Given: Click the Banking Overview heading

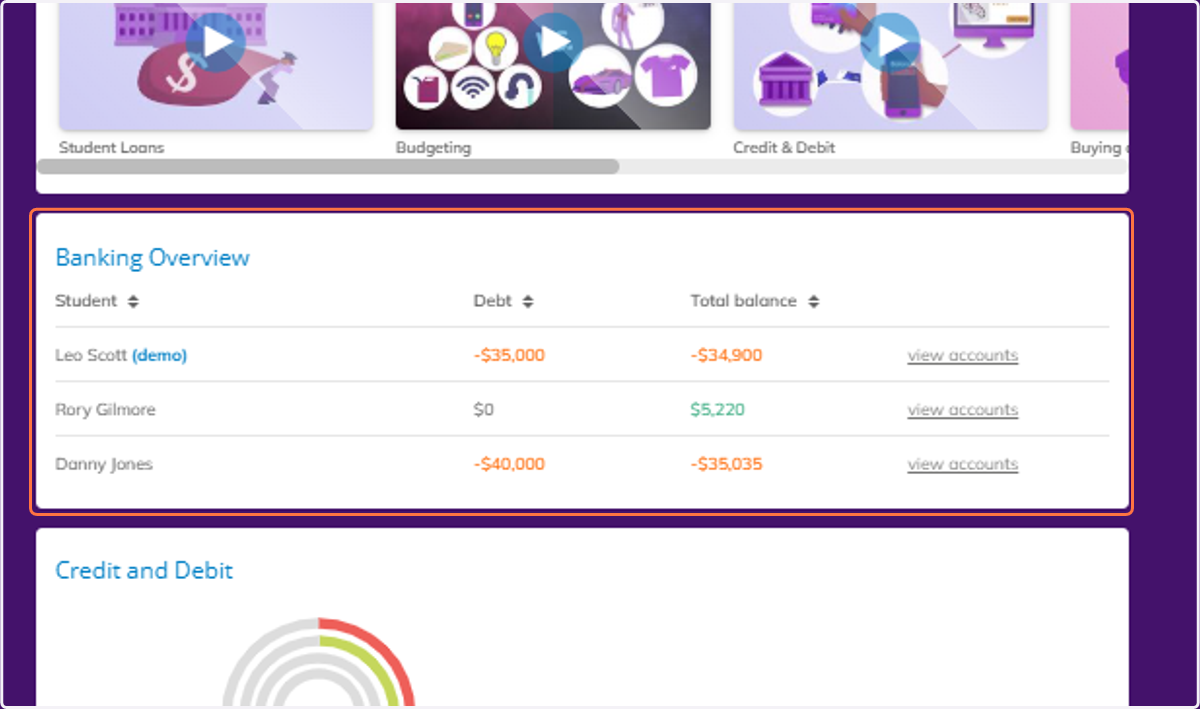Looking at the screenshot, I should (x=152, y=258).
